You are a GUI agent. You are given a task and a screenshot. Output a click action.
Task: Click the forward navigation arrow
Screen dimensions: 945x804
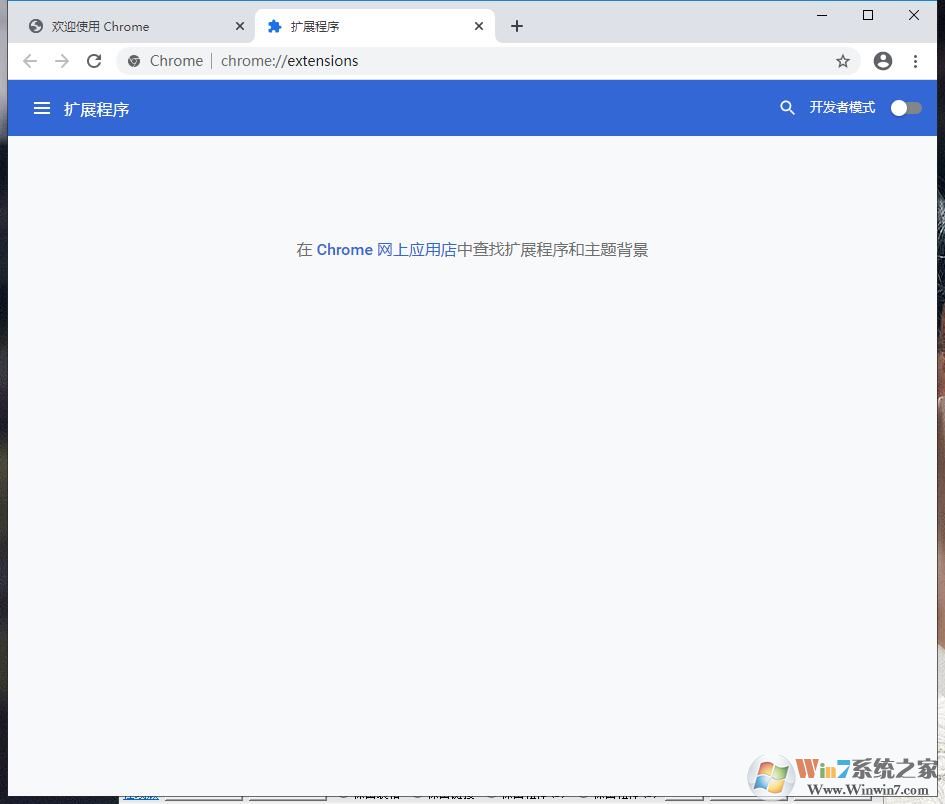(61, 61)
